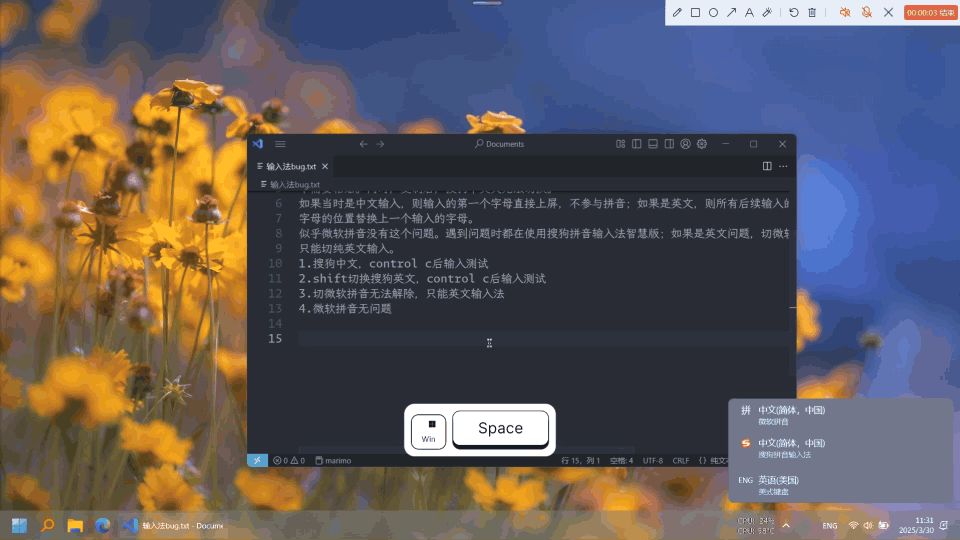Toggle the muted microphone in recorder
This screenshot has height=540, width=960.
[x=866, y=13]
